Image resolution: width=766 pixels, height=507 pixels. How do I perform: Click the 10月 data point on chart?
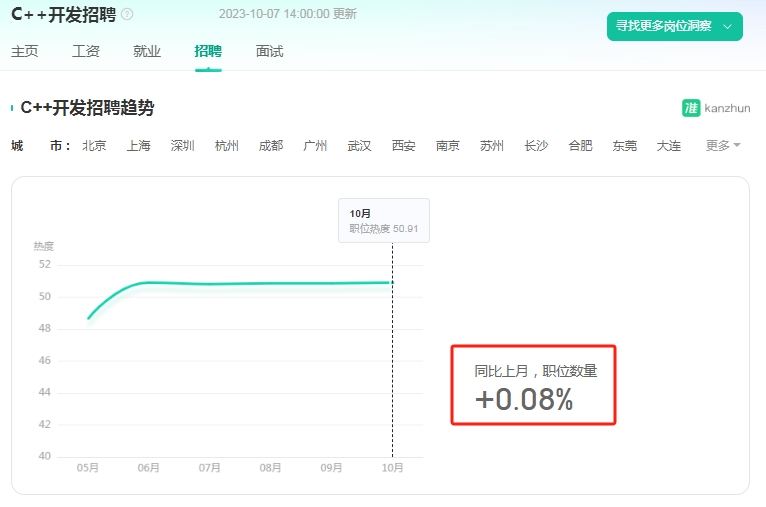coord(392,282)
